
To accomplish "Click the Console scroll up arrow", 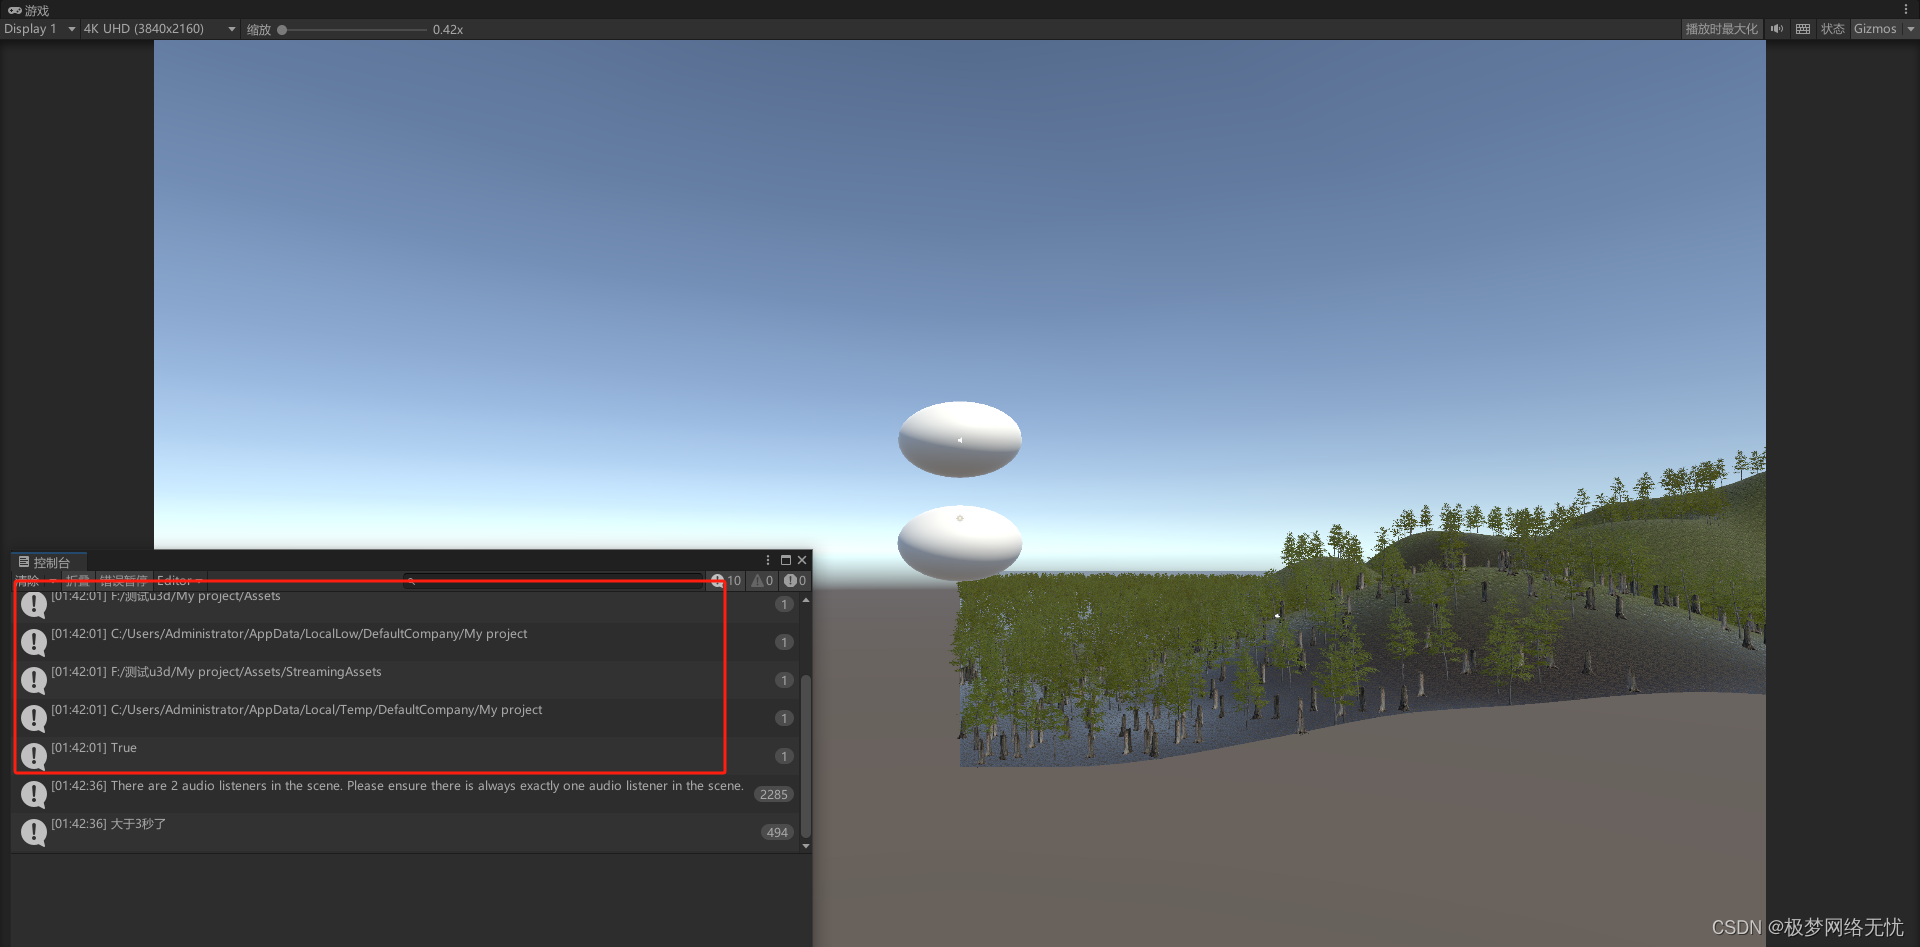I will point(806,600).
